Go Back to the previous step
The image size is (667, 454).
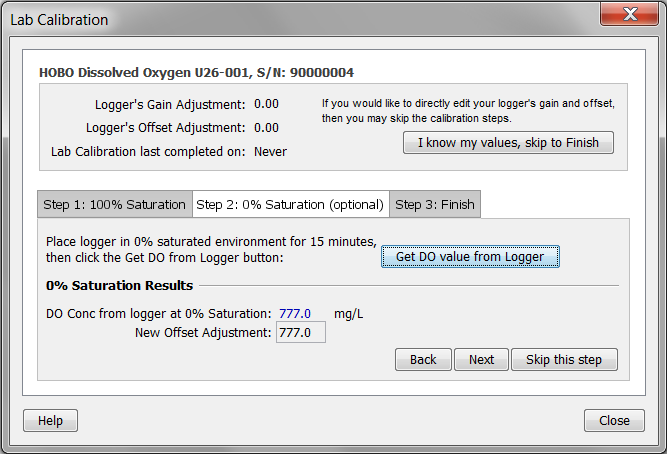[x=423, y=359]
